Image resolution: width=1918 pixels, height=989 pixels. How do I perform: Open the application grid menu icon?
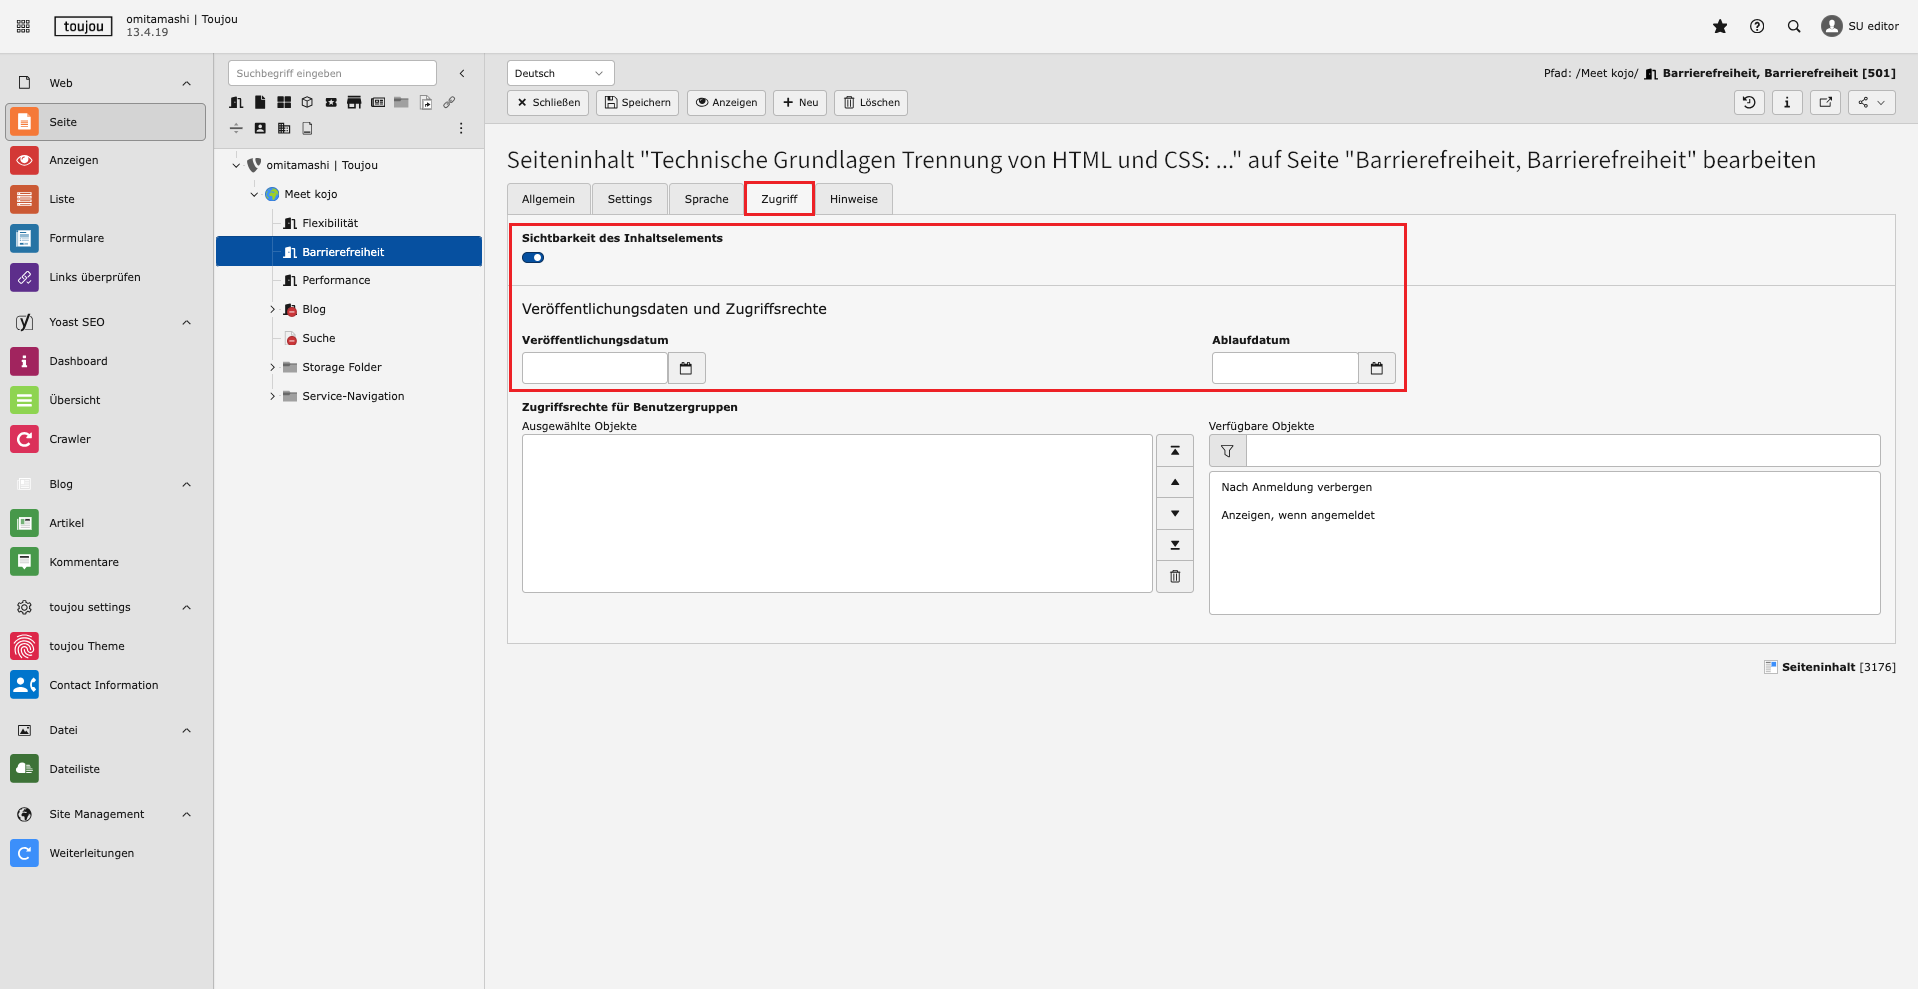point(23,27)
